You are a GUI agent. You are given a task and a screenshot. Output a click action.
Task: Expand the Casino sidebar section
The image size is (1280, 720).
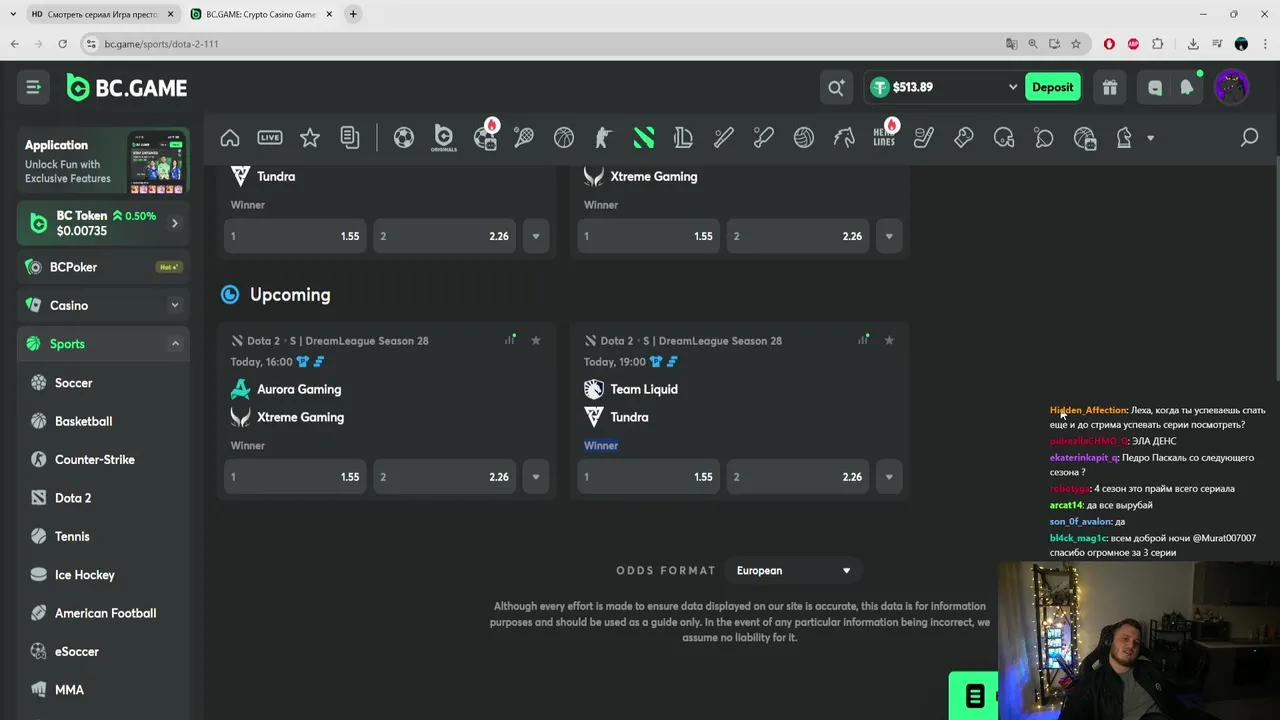coord(174,306)
